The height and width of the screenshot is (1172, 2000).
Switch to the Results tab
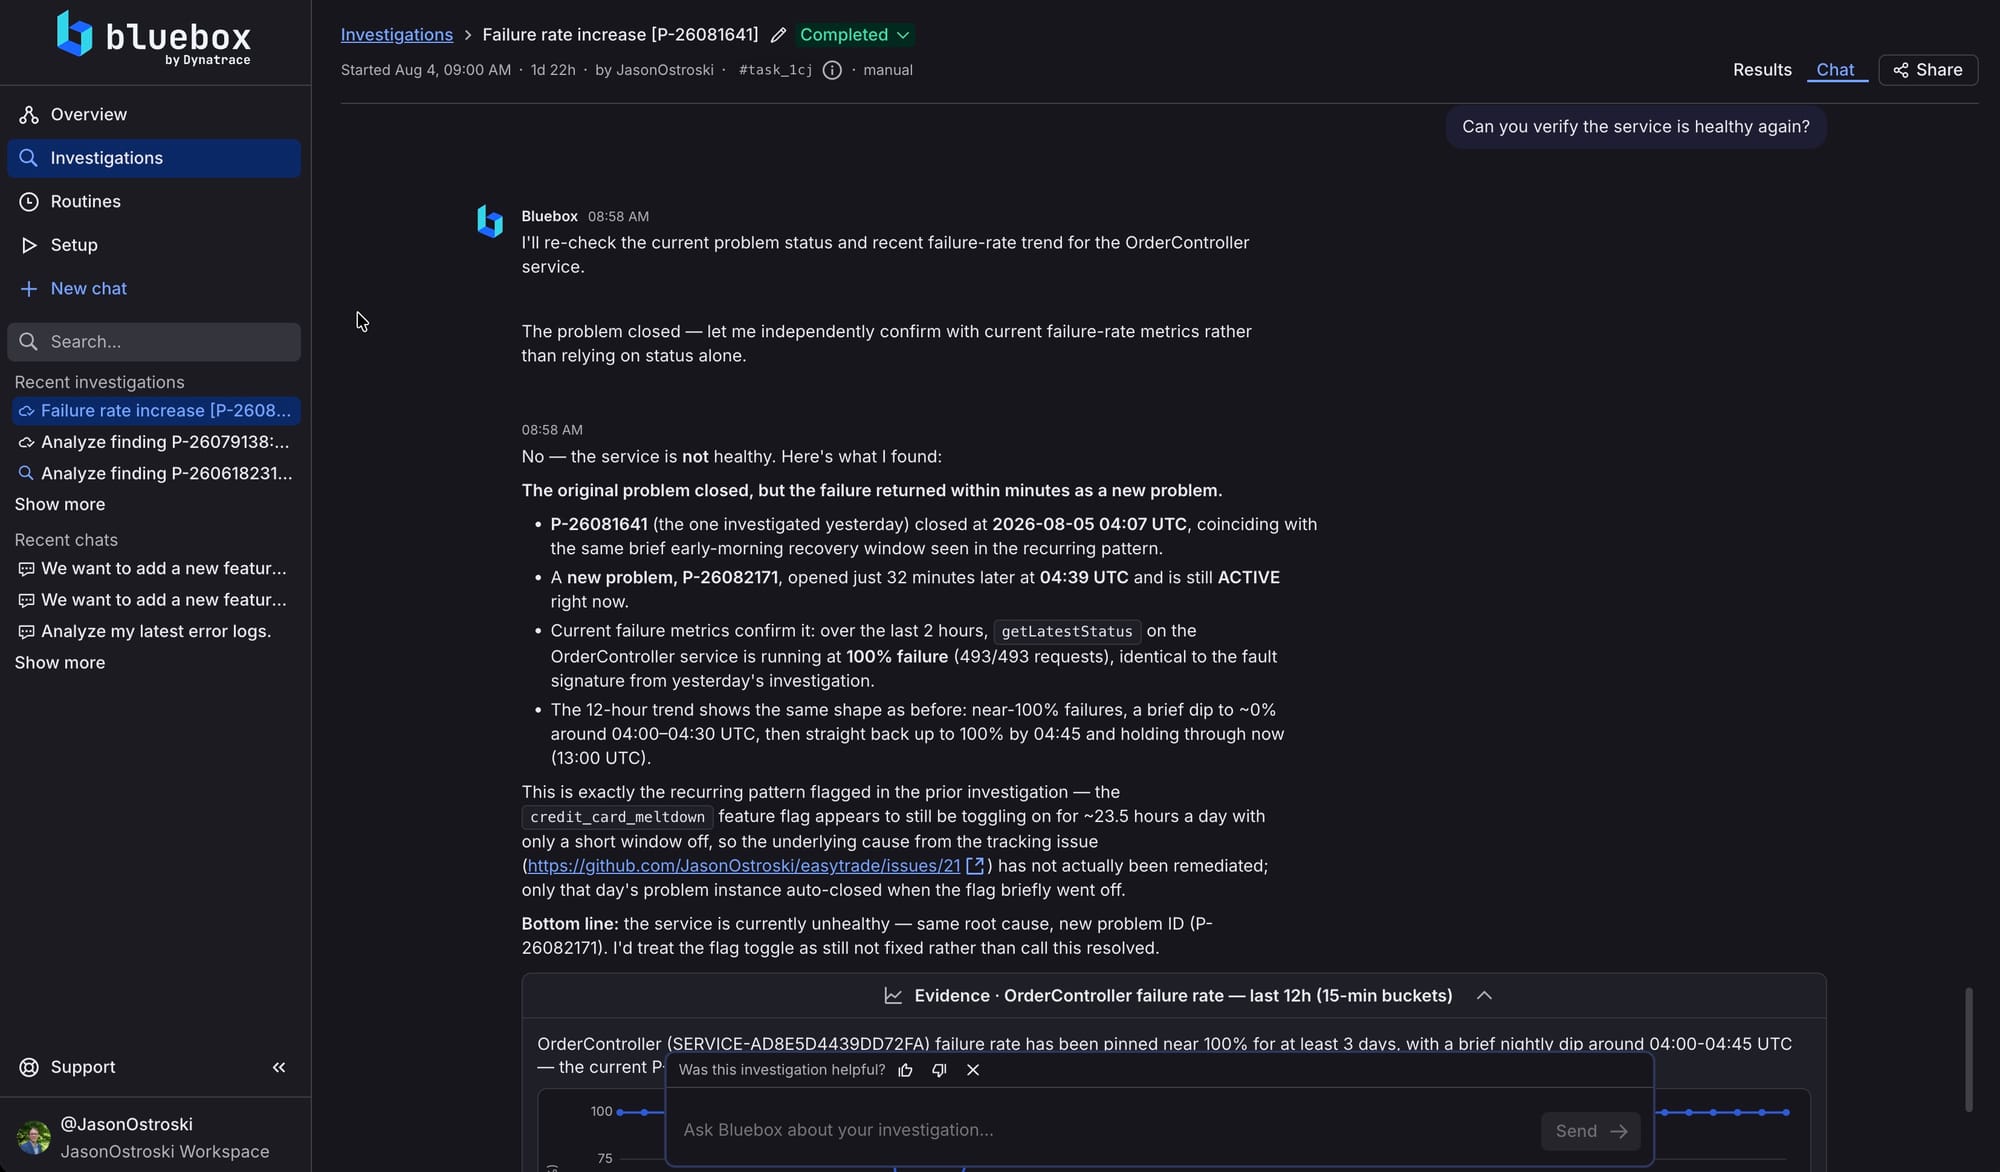(x=1762, y=70)
